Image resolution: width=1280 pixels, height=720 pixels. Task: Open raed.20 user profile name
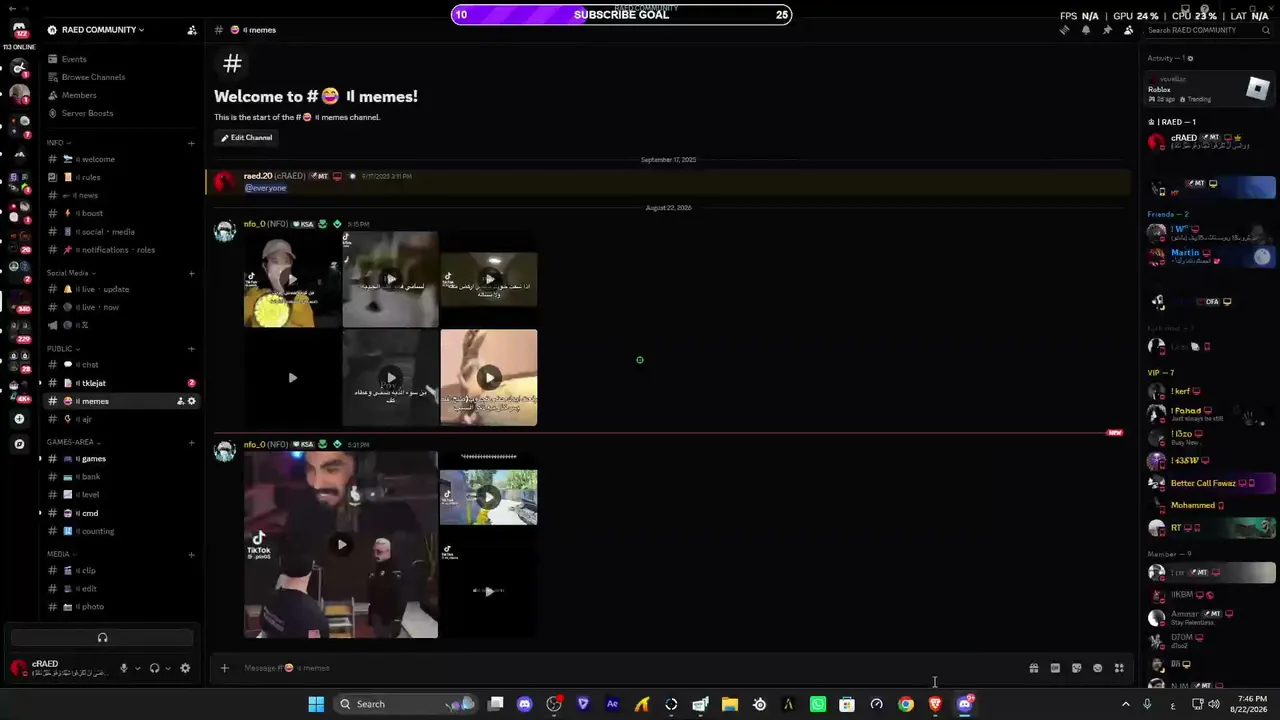[x=258, y=176]
